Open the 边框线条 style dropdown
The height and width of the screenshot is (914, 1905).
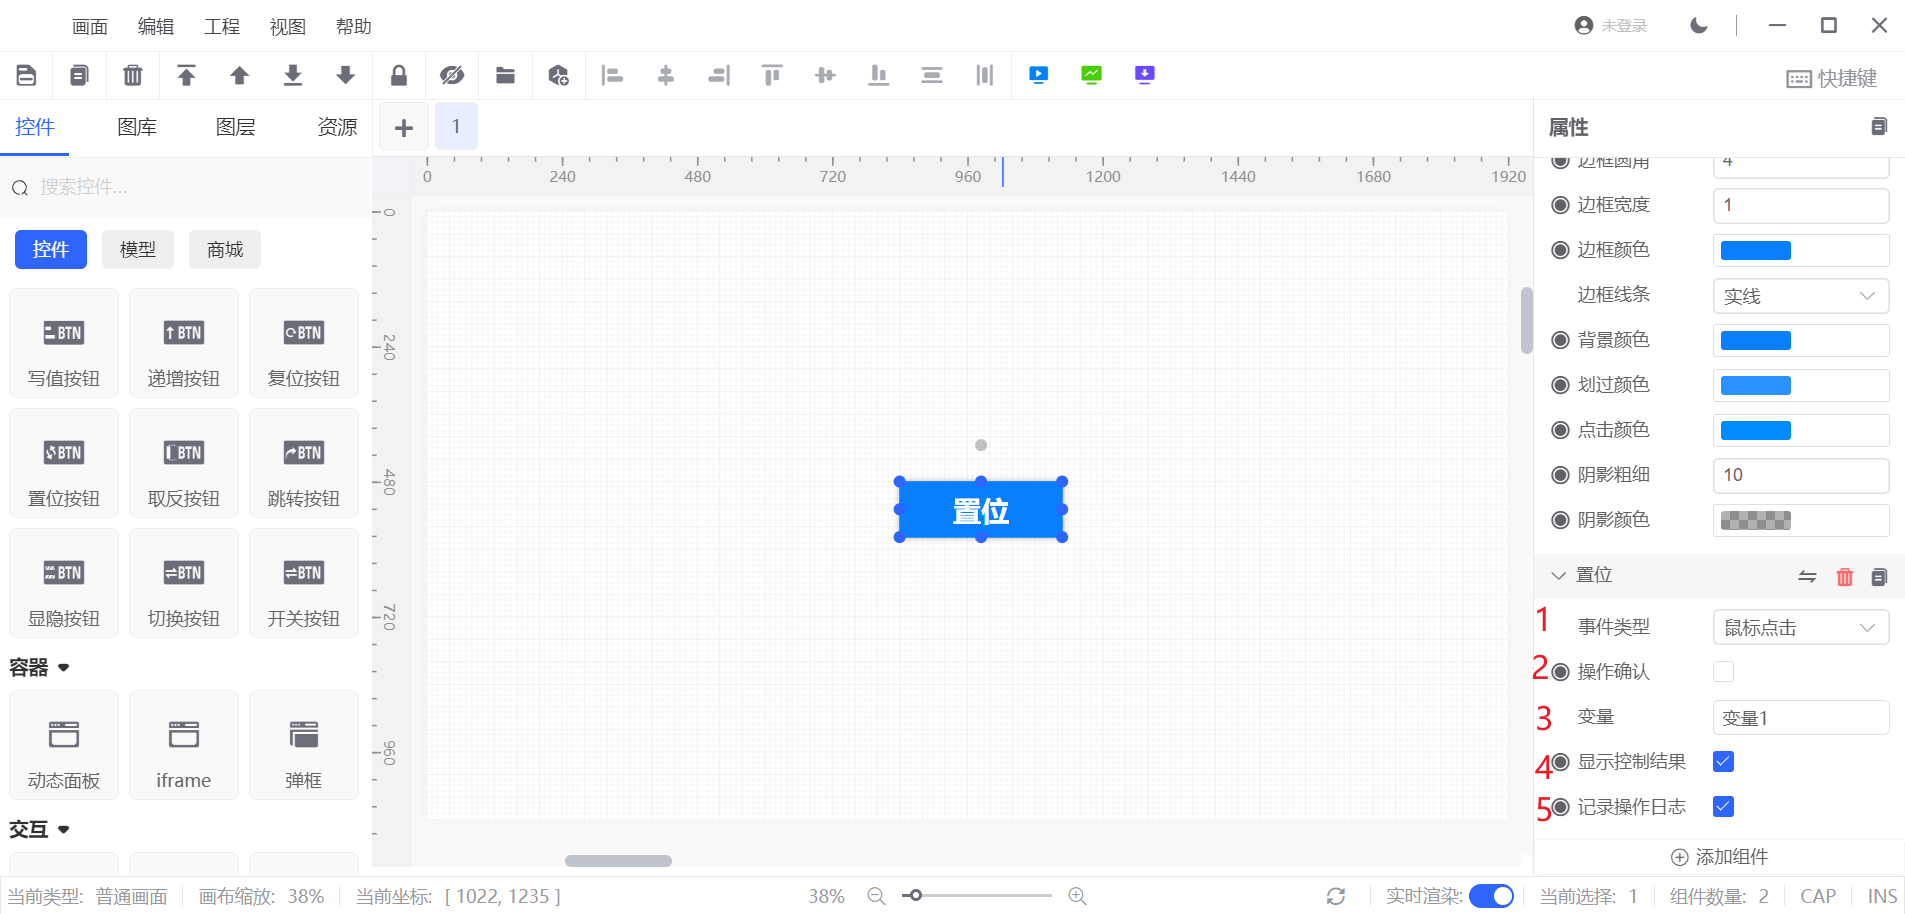click(1800, 296)
